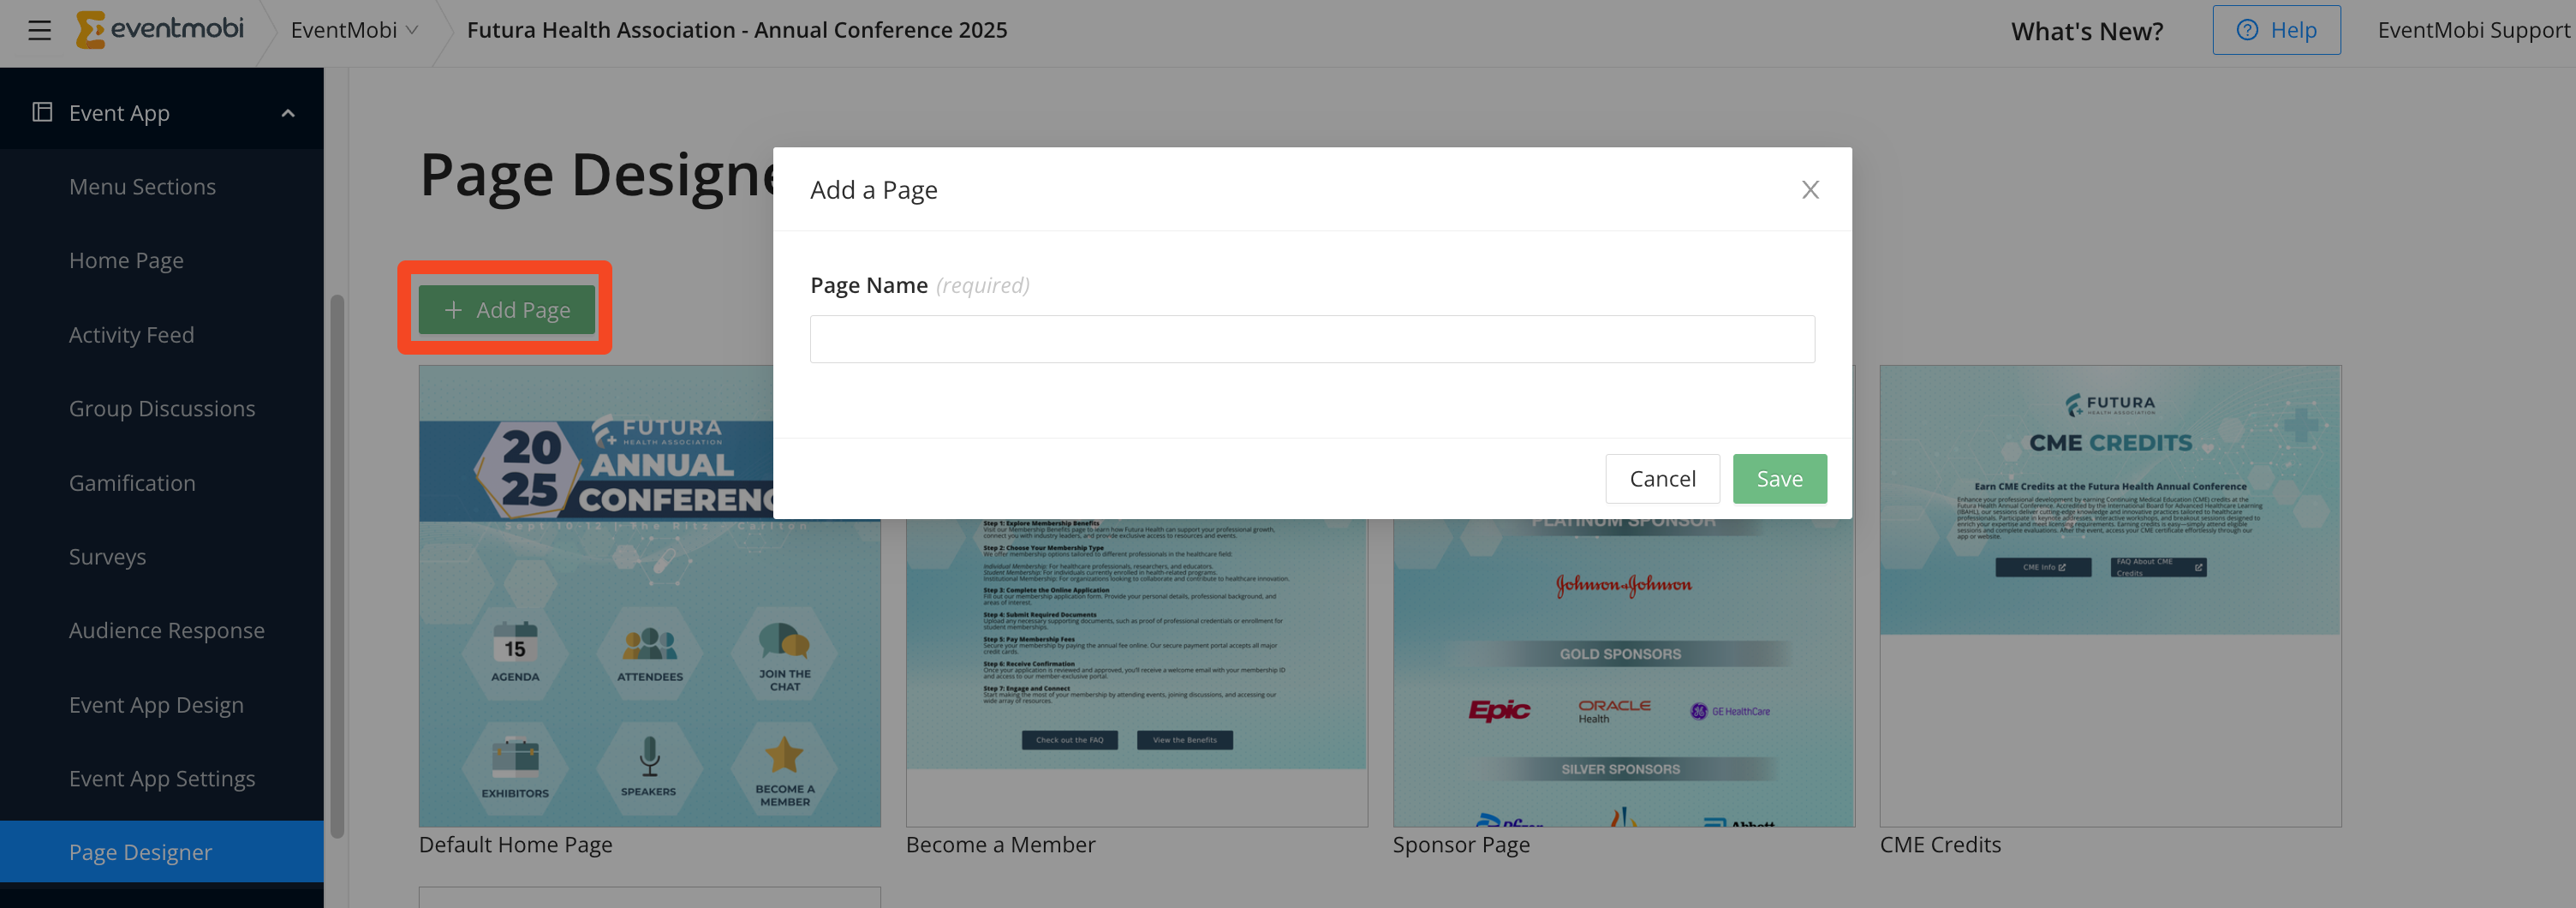
Task: Open Menu Sections in sidebar
Action: (142, 186)
